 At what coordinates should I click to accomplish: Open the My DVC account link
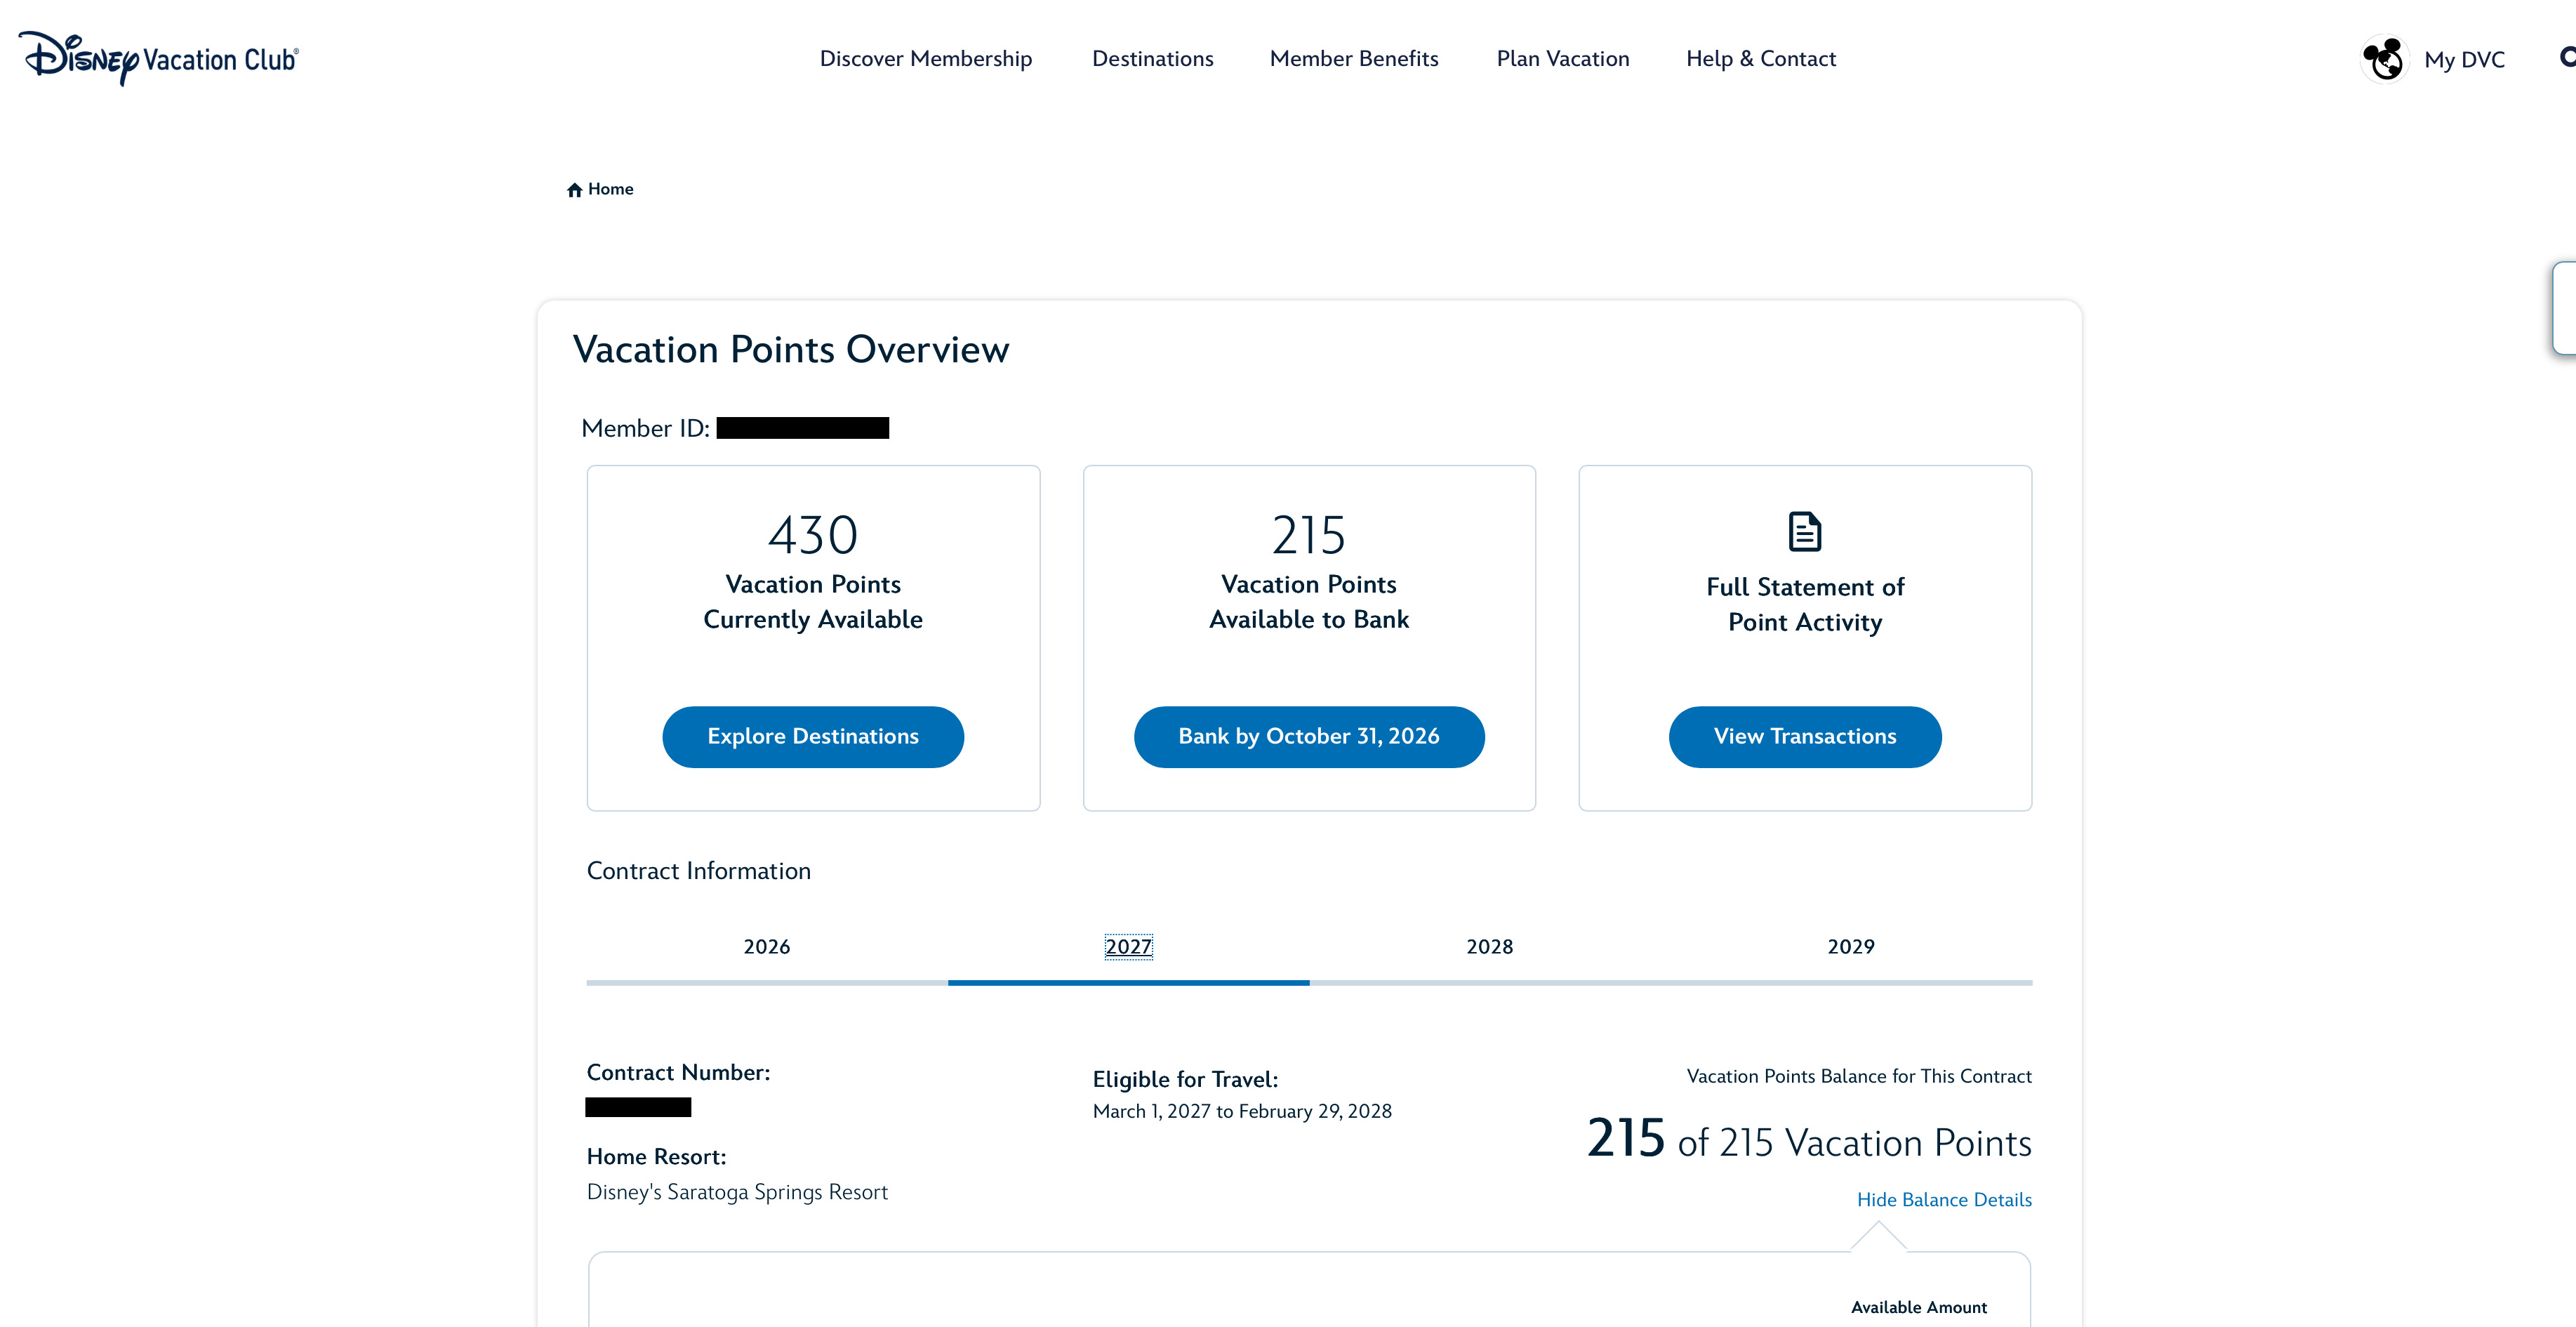click(x=2464, y=60)
